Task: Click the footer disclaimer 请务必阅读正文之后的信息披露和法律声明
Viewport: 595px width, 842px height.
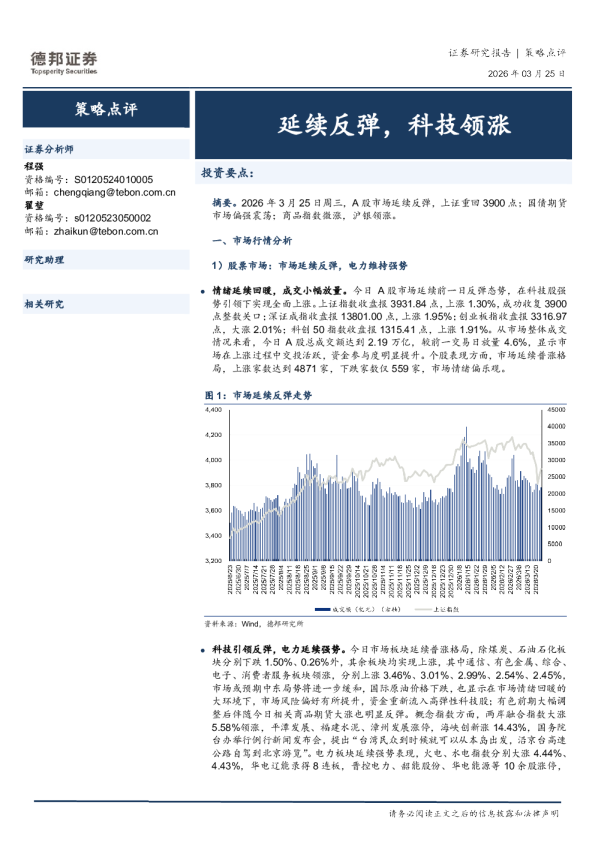Action: coord(474,814)
